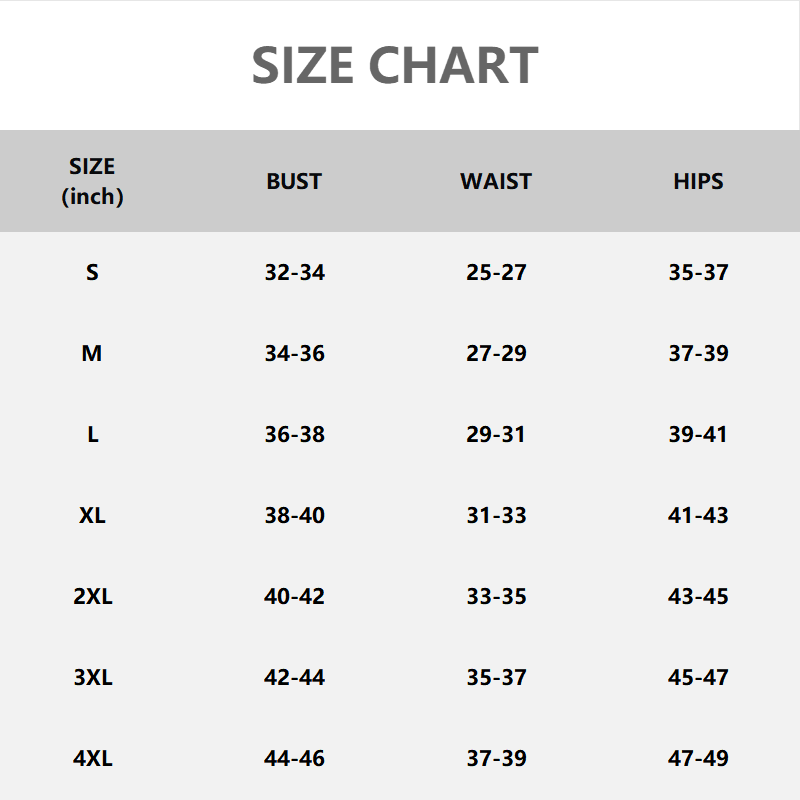Select hips value 45-47 for size 3XL

[x=698, y=677]
